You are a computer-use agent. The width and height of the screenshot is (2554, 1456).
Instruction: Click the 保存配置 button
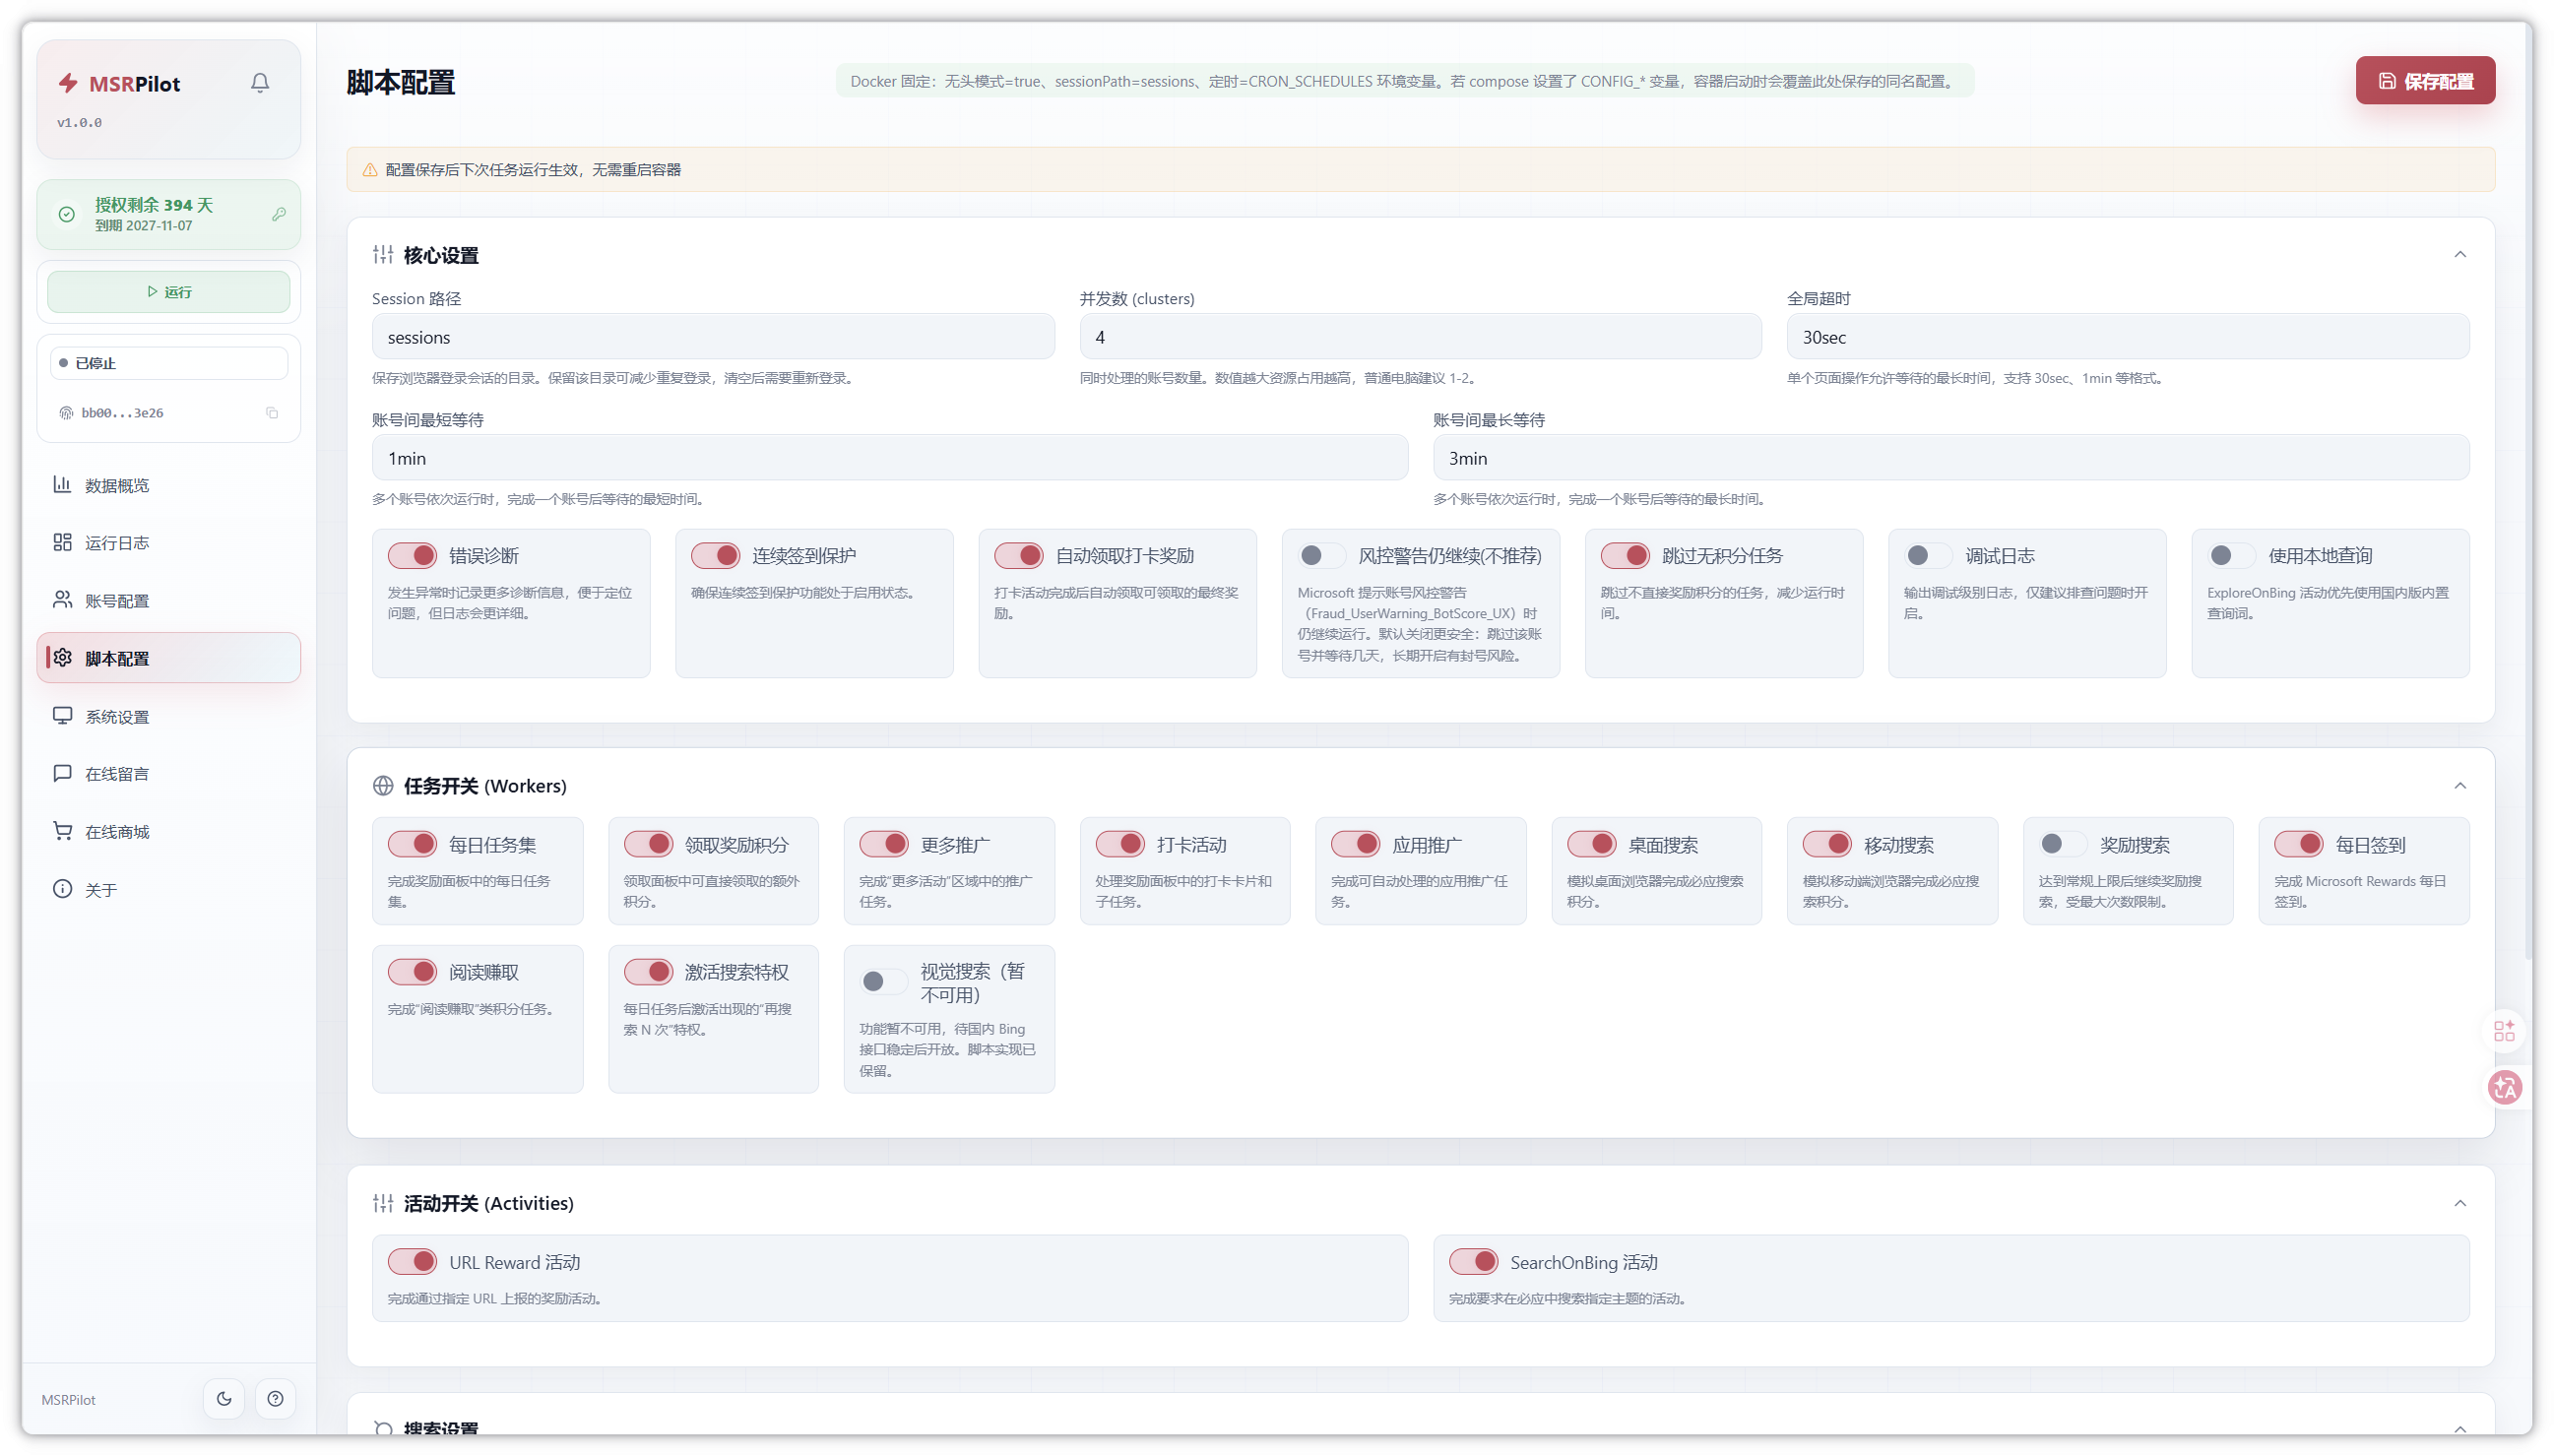point(2425,81)
